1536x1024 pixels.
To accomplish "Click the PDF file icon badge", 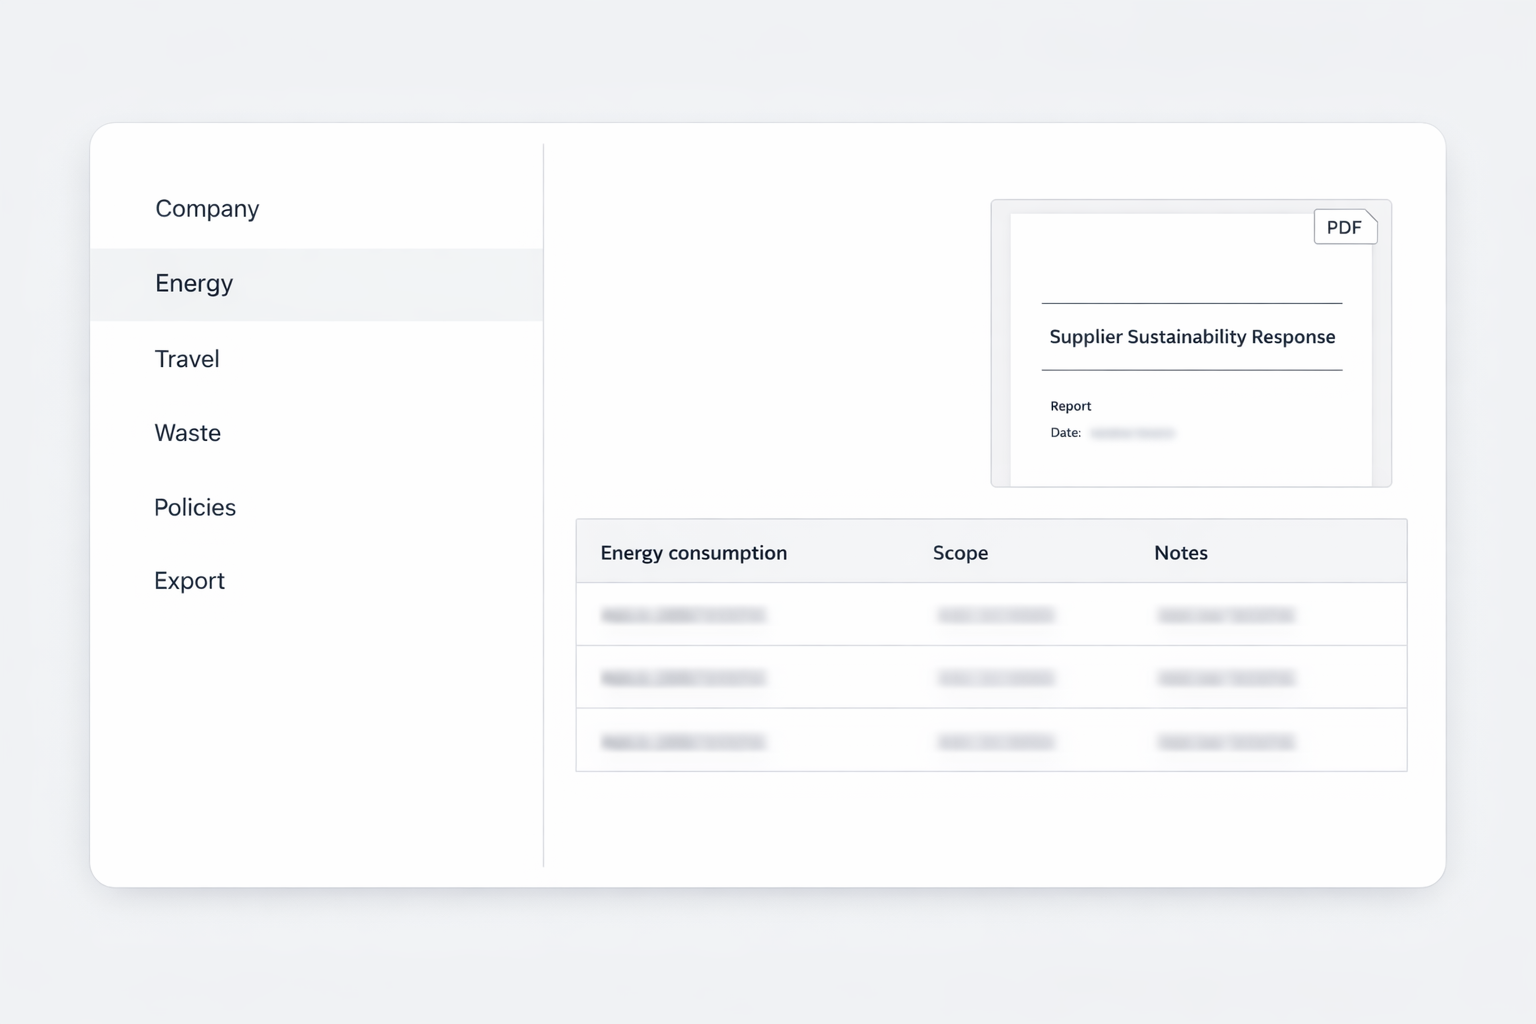I will point(1344,227).
